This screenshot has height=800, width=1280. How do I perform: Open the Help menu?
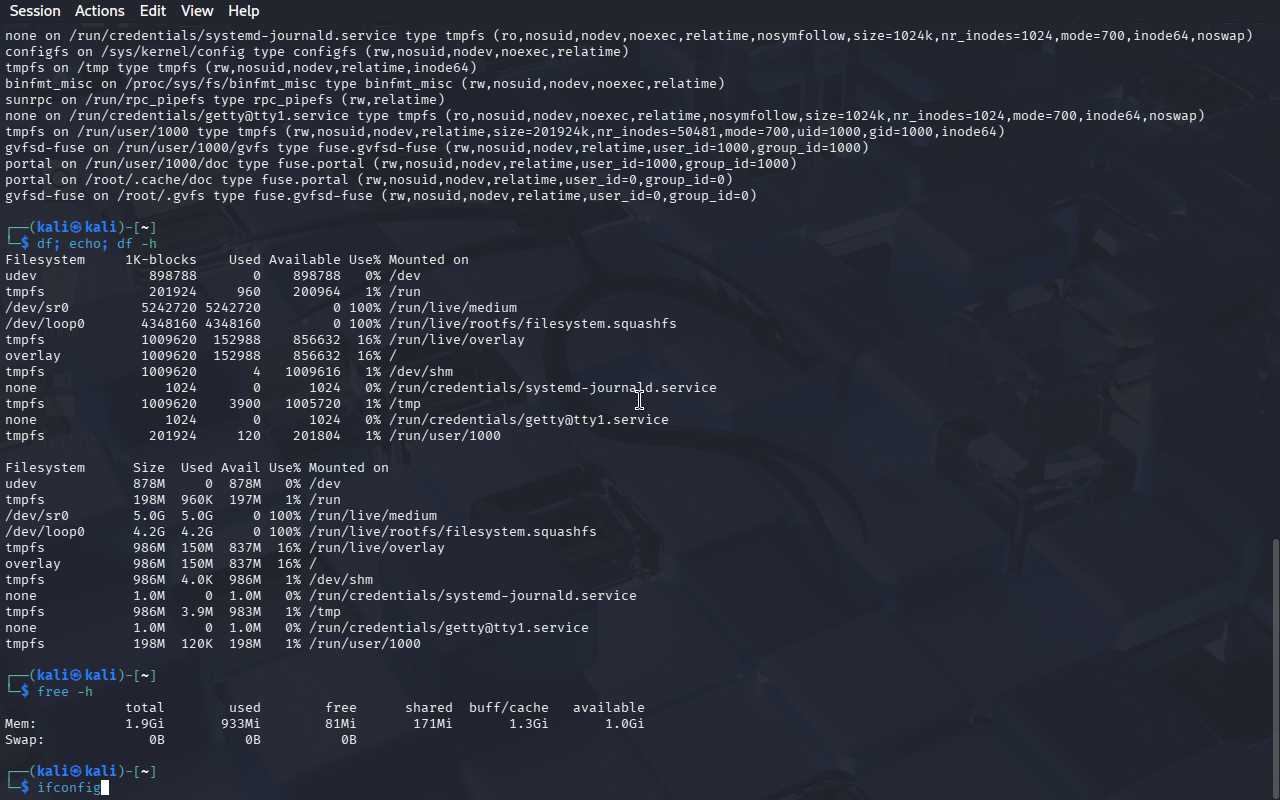(x=243, y=11)
